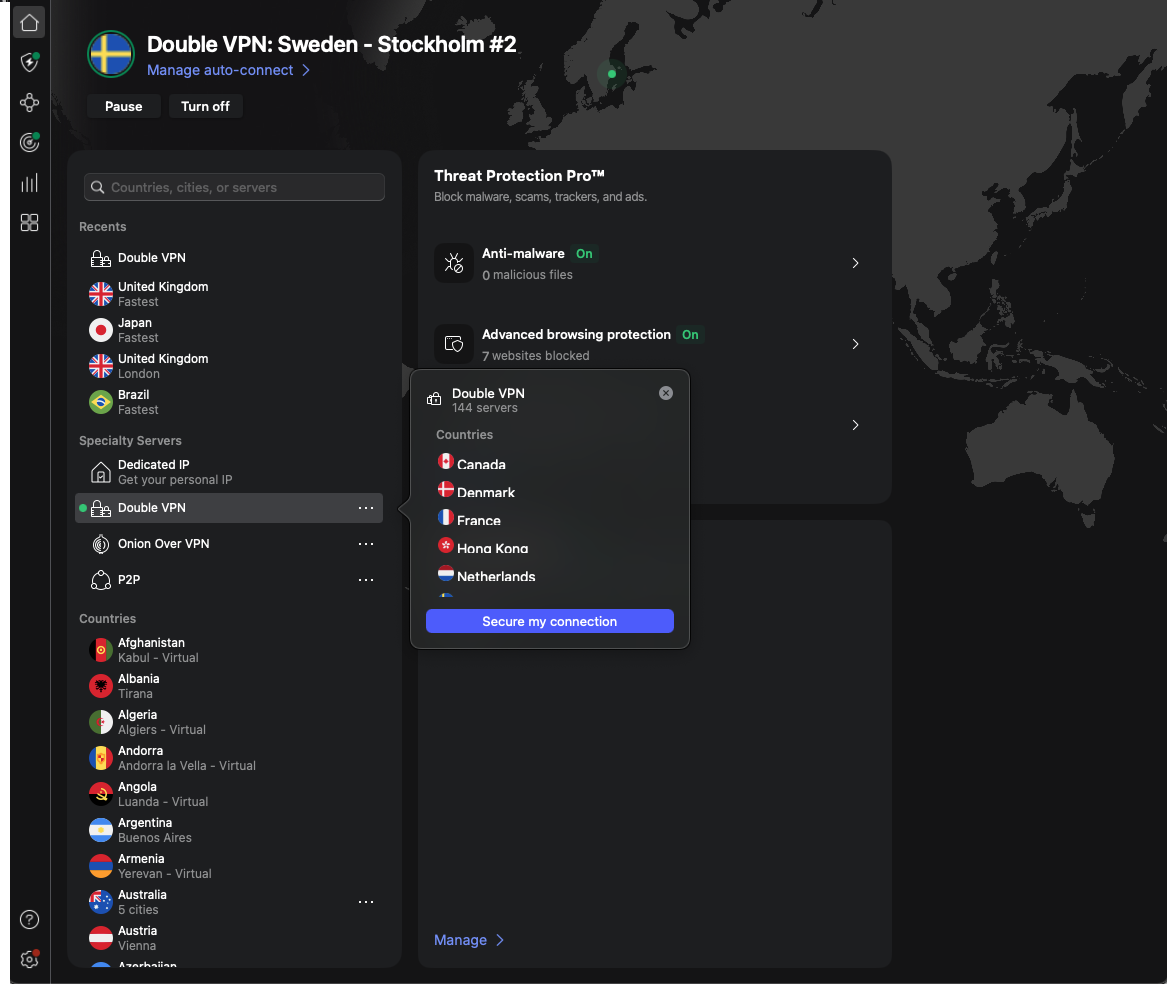Click the Japan flag in Recents
1167x984 pixels.
[100, 330]
